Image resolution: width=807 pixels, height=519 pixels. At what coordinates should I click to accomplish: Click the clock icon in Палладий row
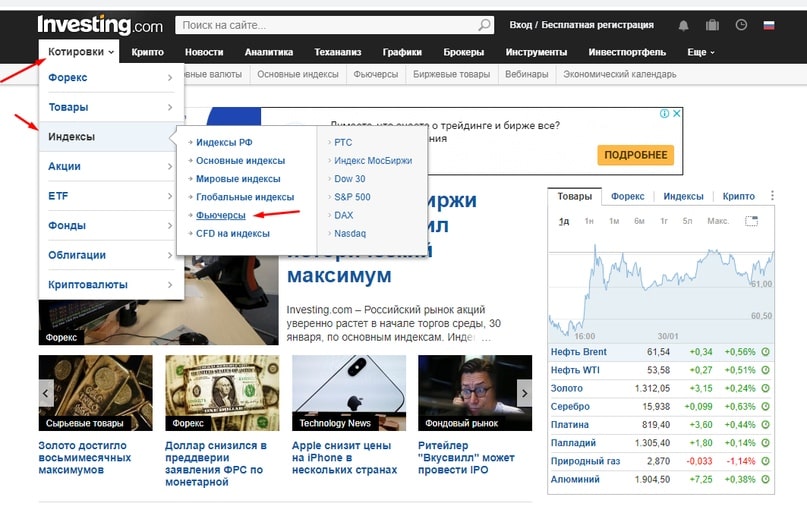(765, 443)
